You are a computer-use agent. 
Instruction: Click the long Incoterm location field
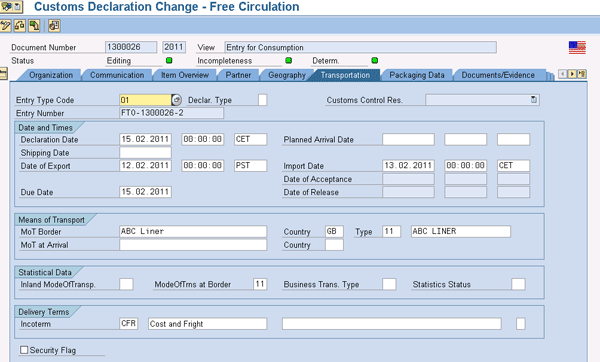coord(392,324)
